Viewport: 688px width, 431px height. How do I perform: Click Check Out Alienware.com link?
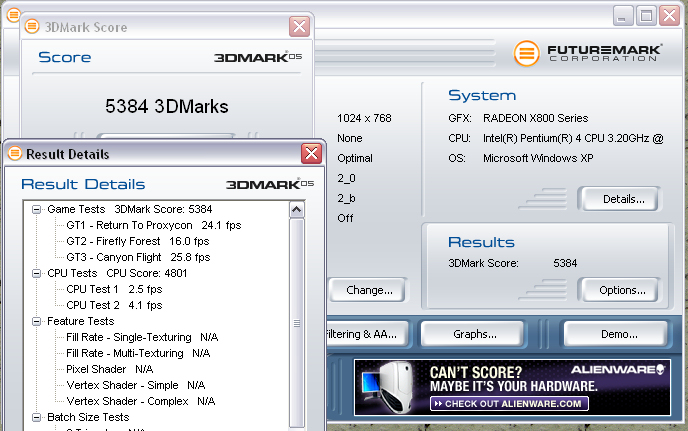[x=509, y=403]
